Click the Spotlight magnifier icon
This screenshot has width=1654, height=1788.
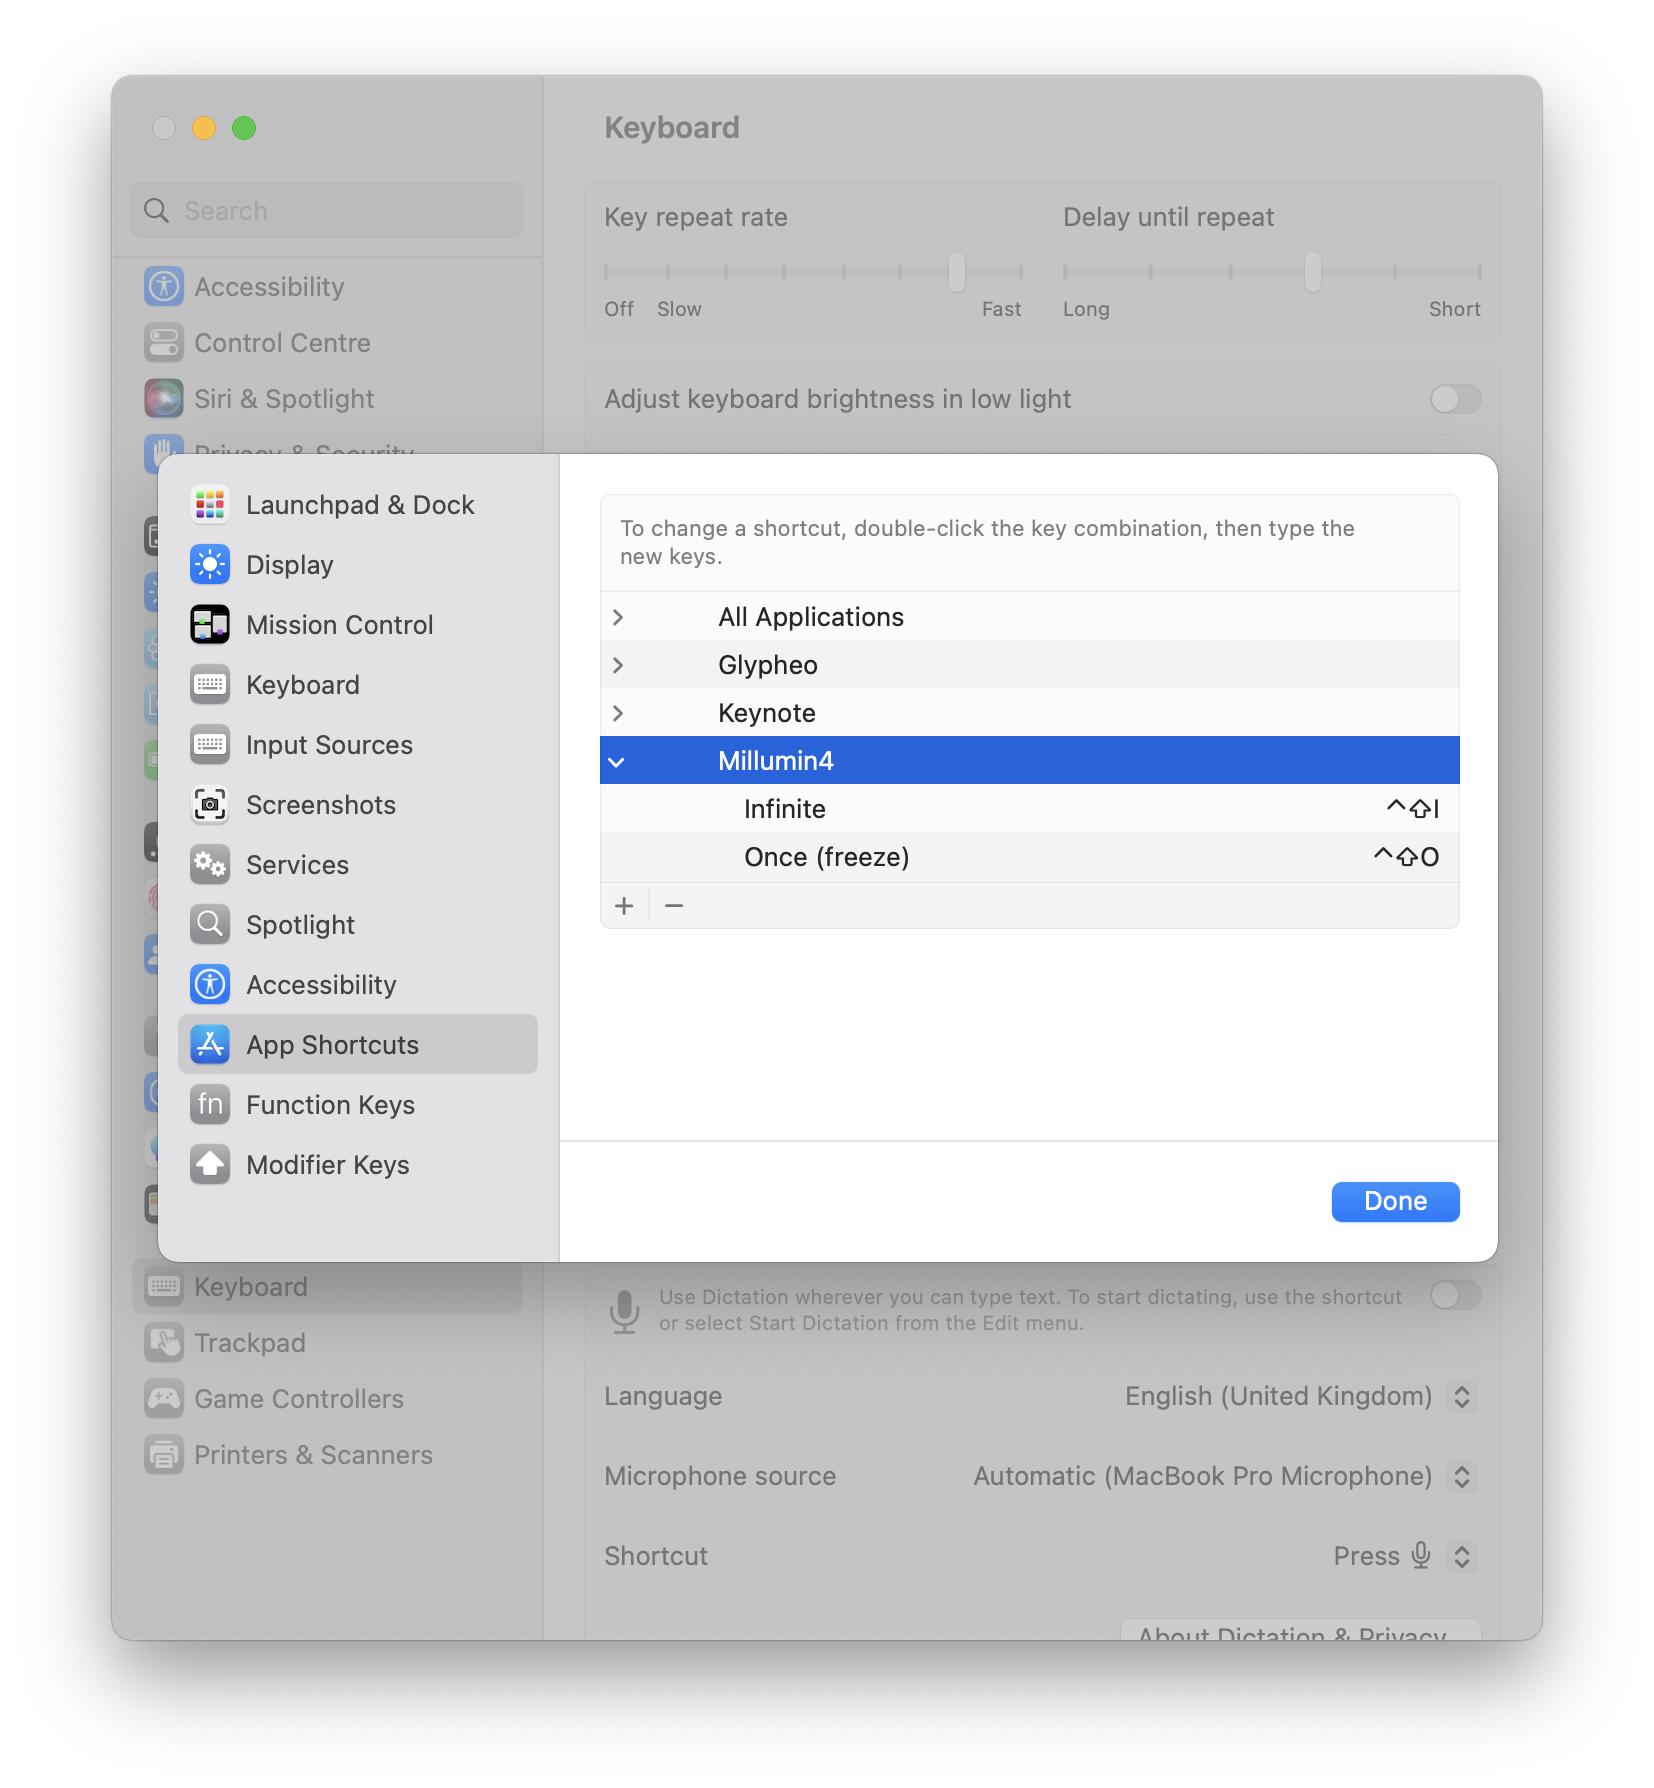click(x=210, y=925)
